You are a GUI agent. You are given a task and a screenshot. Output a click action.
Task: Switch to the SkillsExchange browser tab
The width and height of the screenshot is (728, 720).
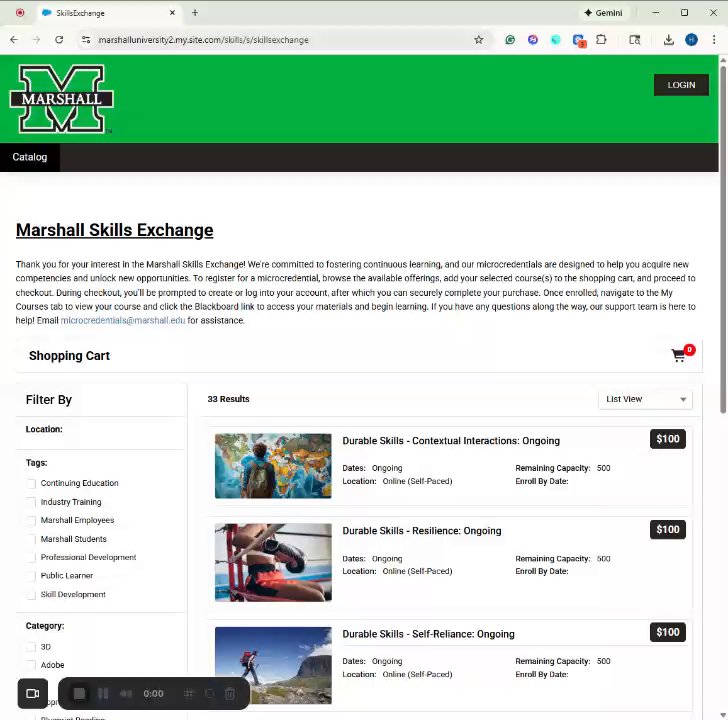click(109, 13)
